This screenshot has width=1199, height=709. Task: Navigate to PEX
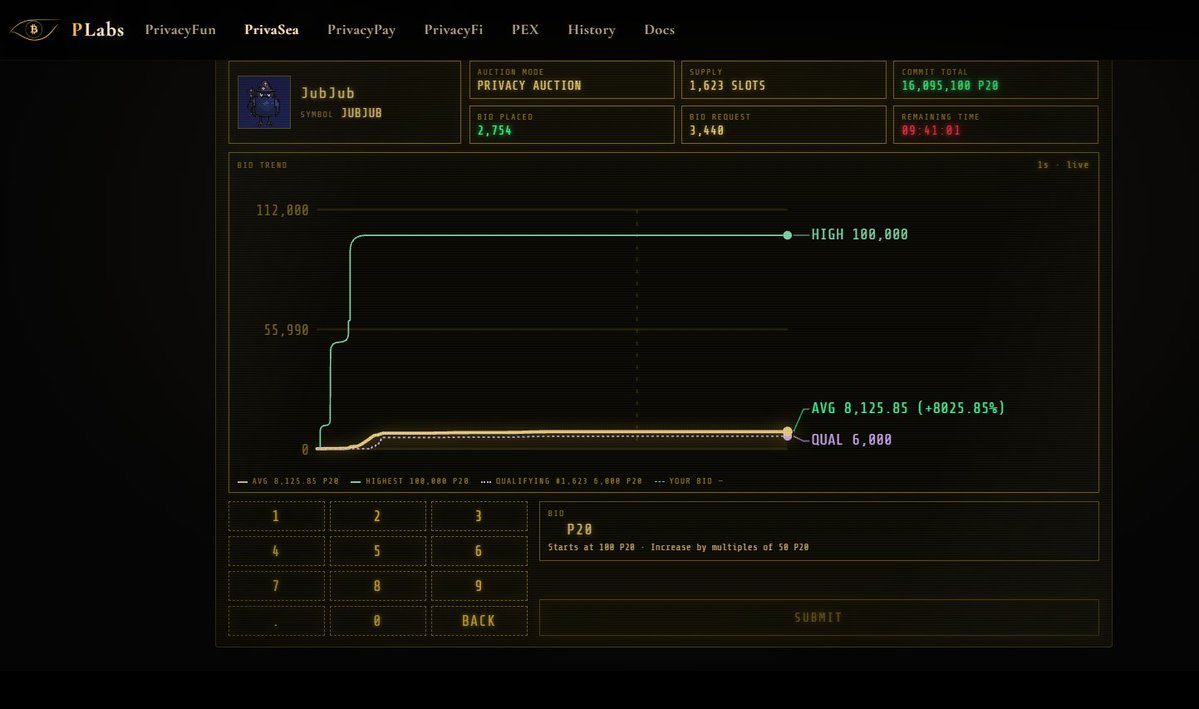point(525,30)
